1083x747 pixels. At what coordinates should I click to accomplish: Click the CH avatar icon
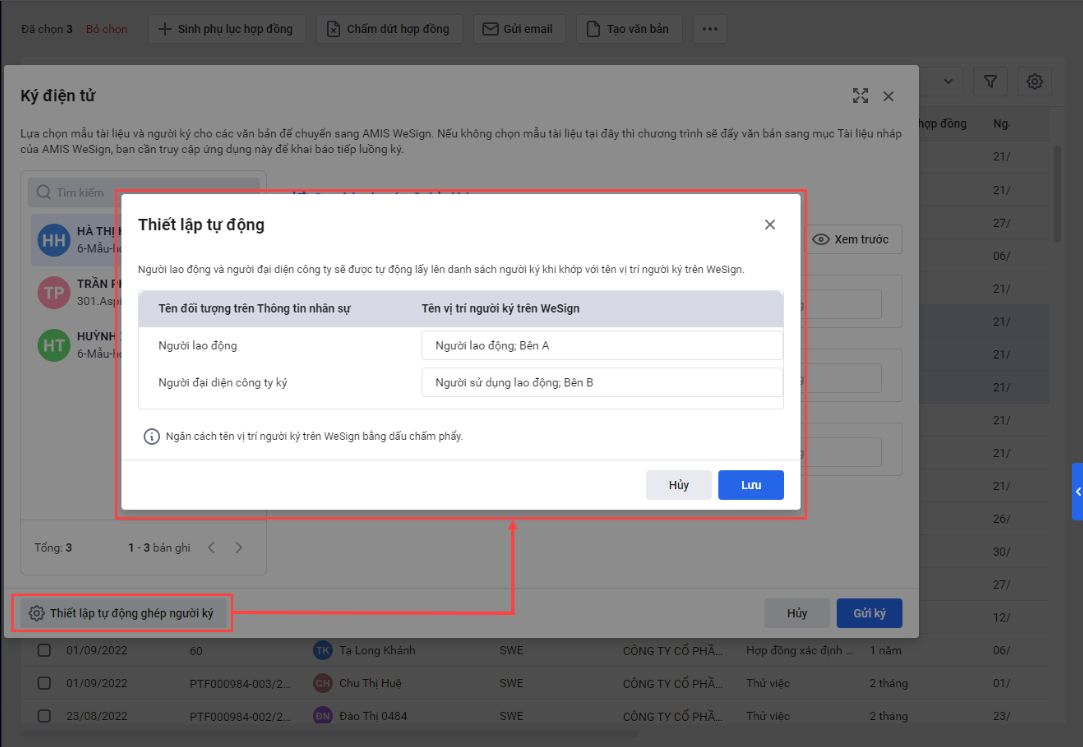323,683
